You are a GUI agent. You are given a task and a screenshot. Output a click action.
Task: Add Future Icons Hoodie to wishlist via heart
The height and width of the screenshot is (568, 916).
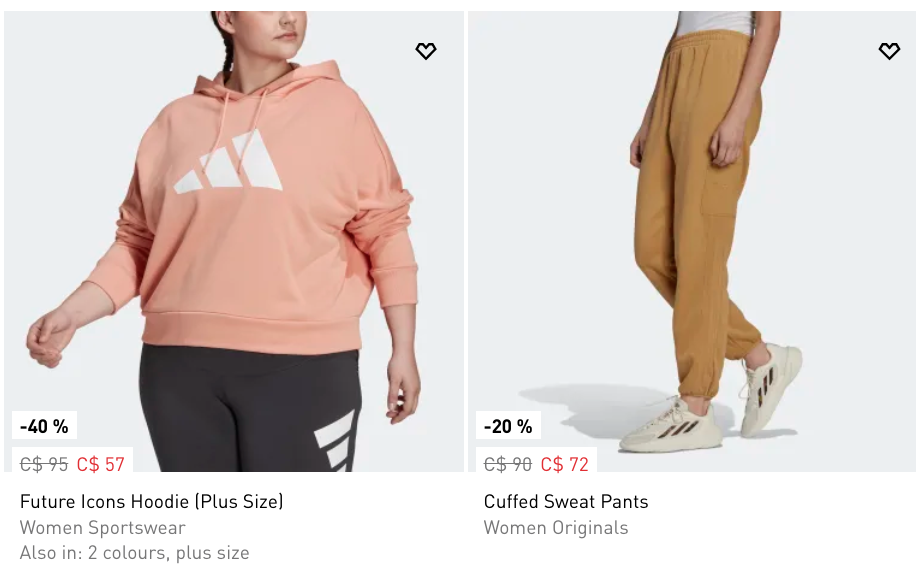[x=426, y=51]
